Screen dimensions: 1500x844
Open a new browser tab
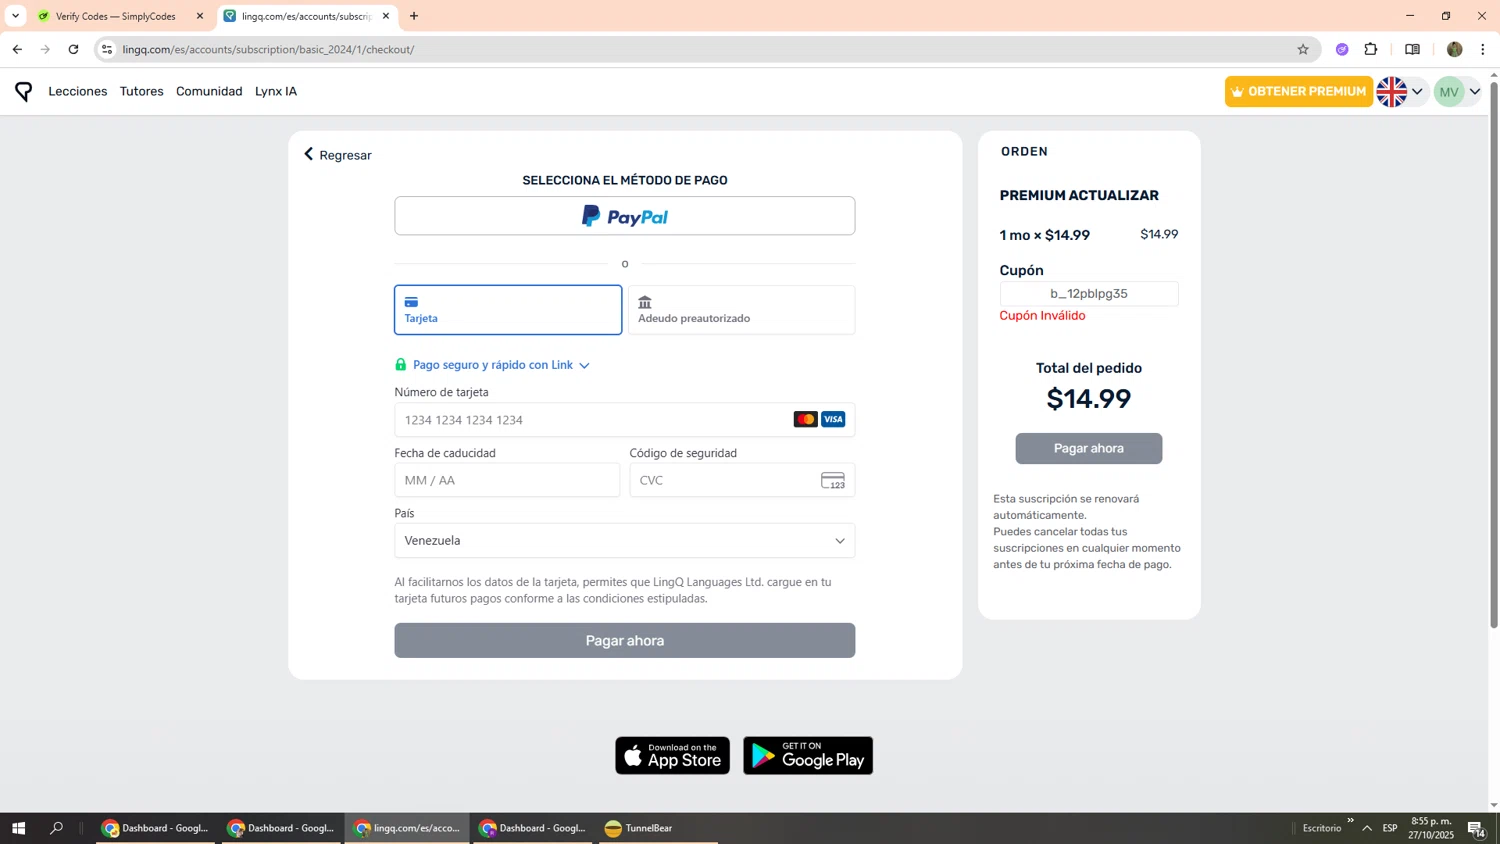414,16
